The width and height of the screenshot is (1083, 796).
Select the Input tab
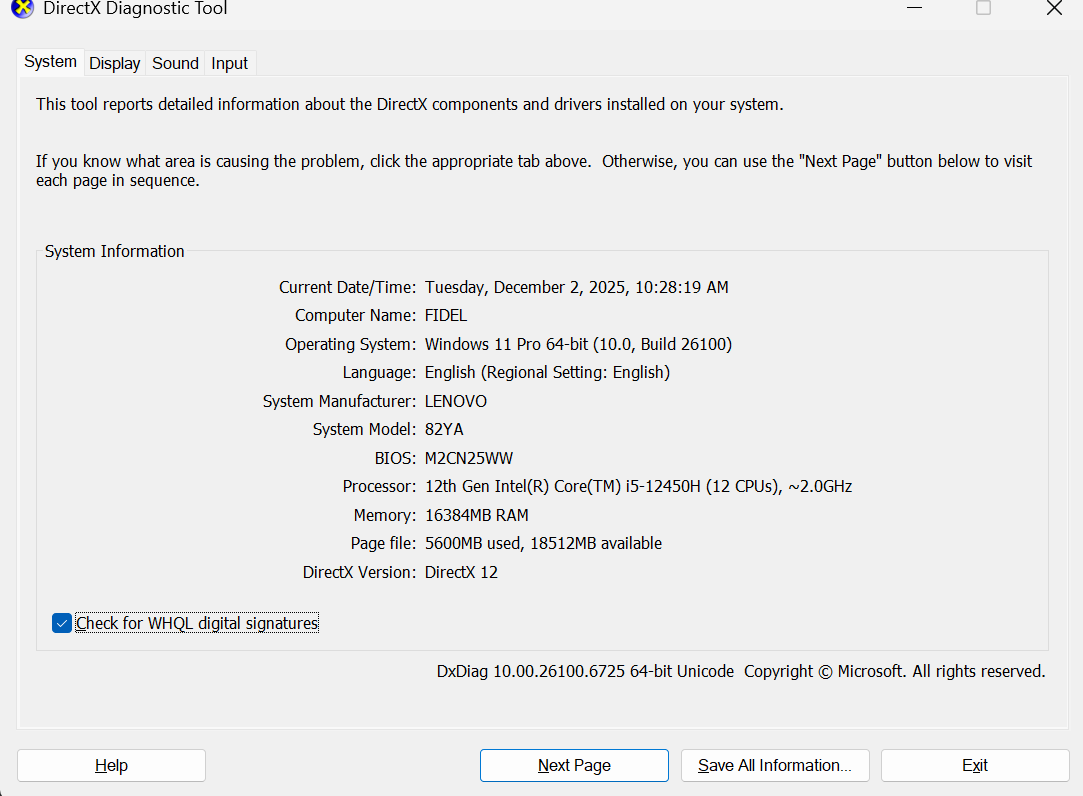pyautogui.click(x=229, y=62)
